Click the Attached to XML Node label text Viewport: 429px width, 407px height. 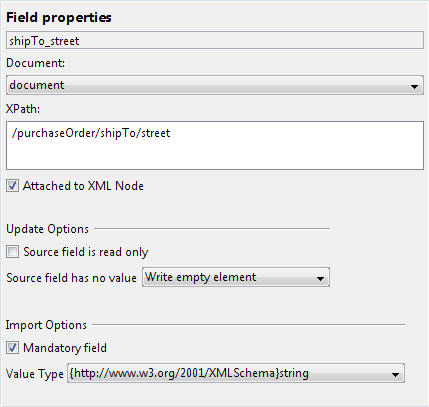[83, 186]
